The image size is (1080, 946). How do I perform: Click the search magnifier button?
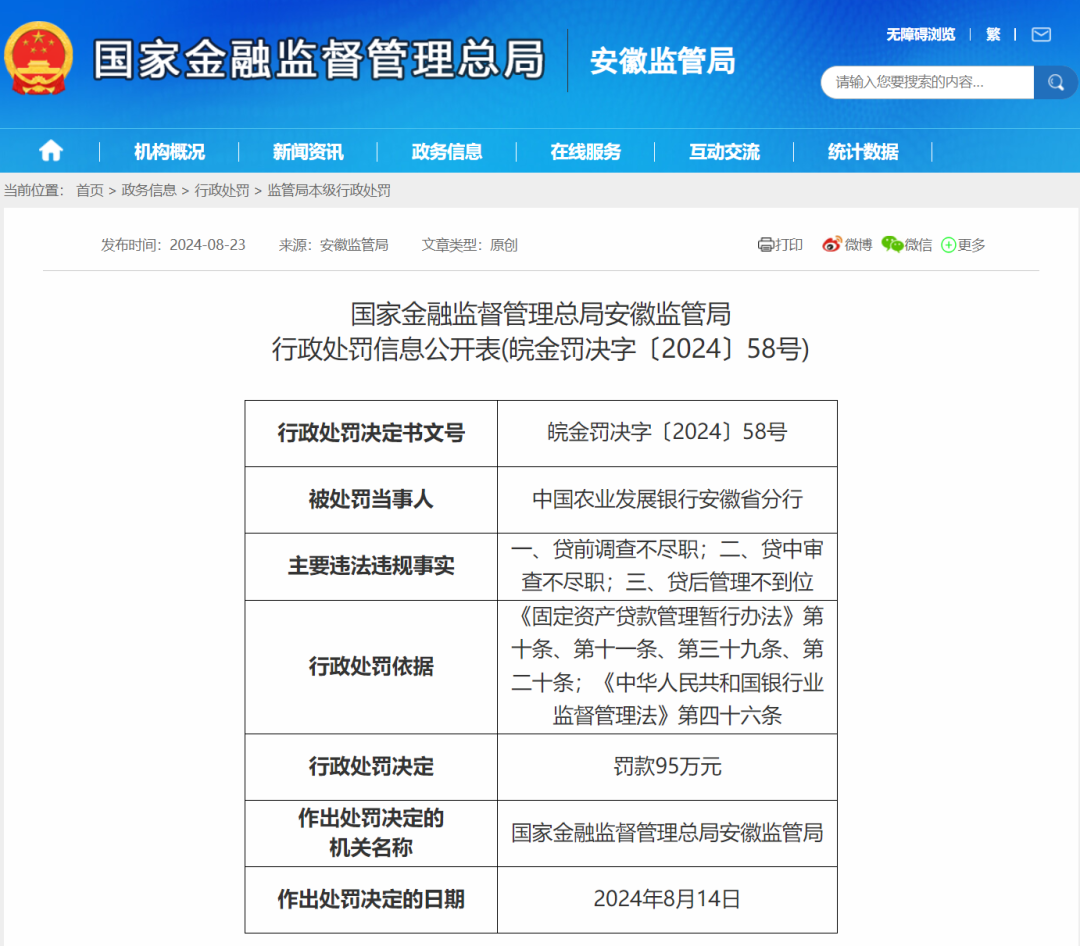pos(1055,83)
